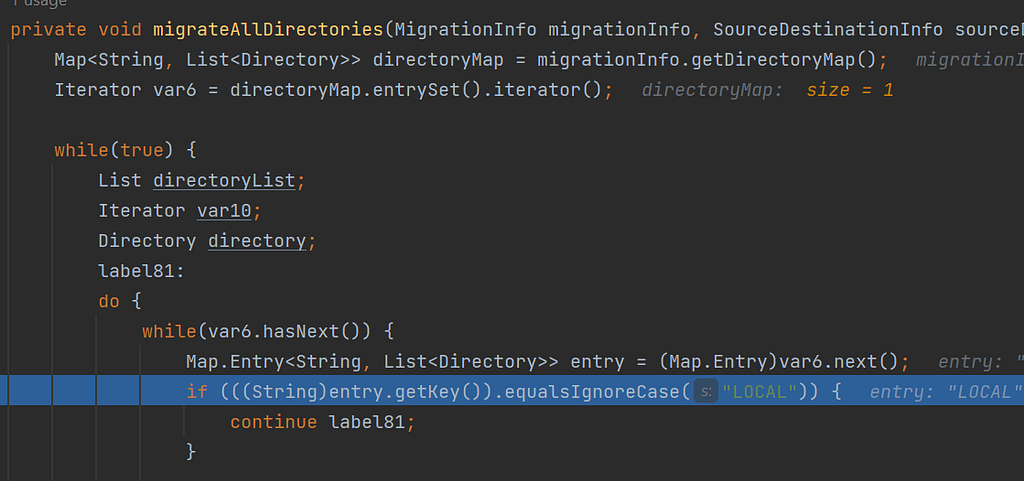Click the SourceDestinationInfo parameter type
This screenshot has width=1024, height=481.
[827, 29]
